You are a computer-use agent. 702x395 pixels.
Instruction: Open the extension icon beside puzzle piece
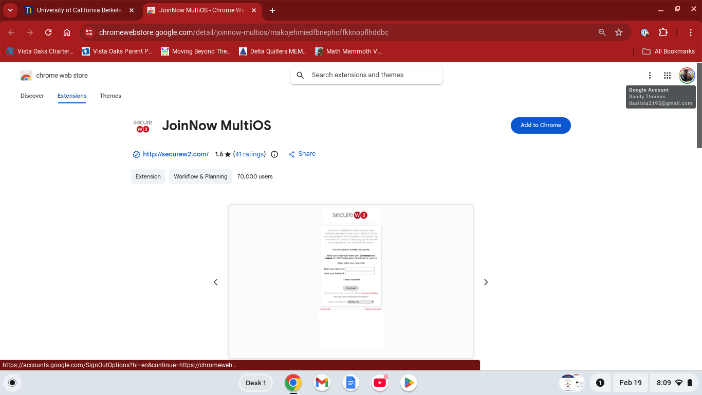coord(645,32)
